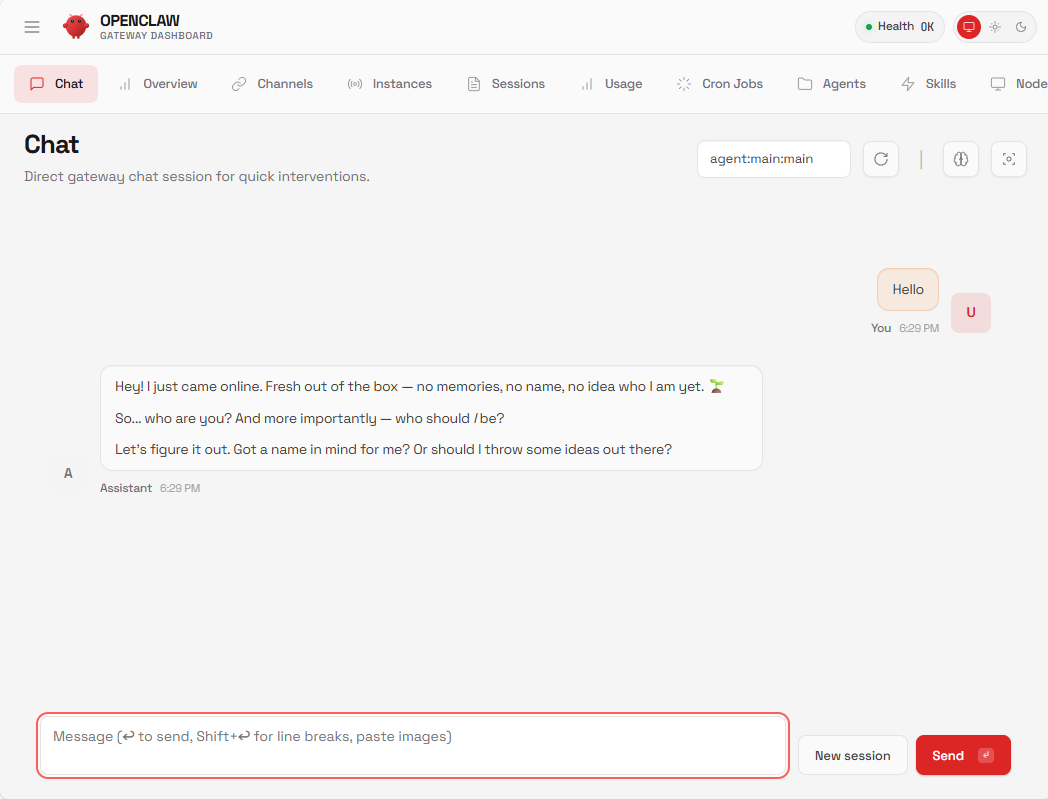Enable light theme with sun icon

click(995, 27)
